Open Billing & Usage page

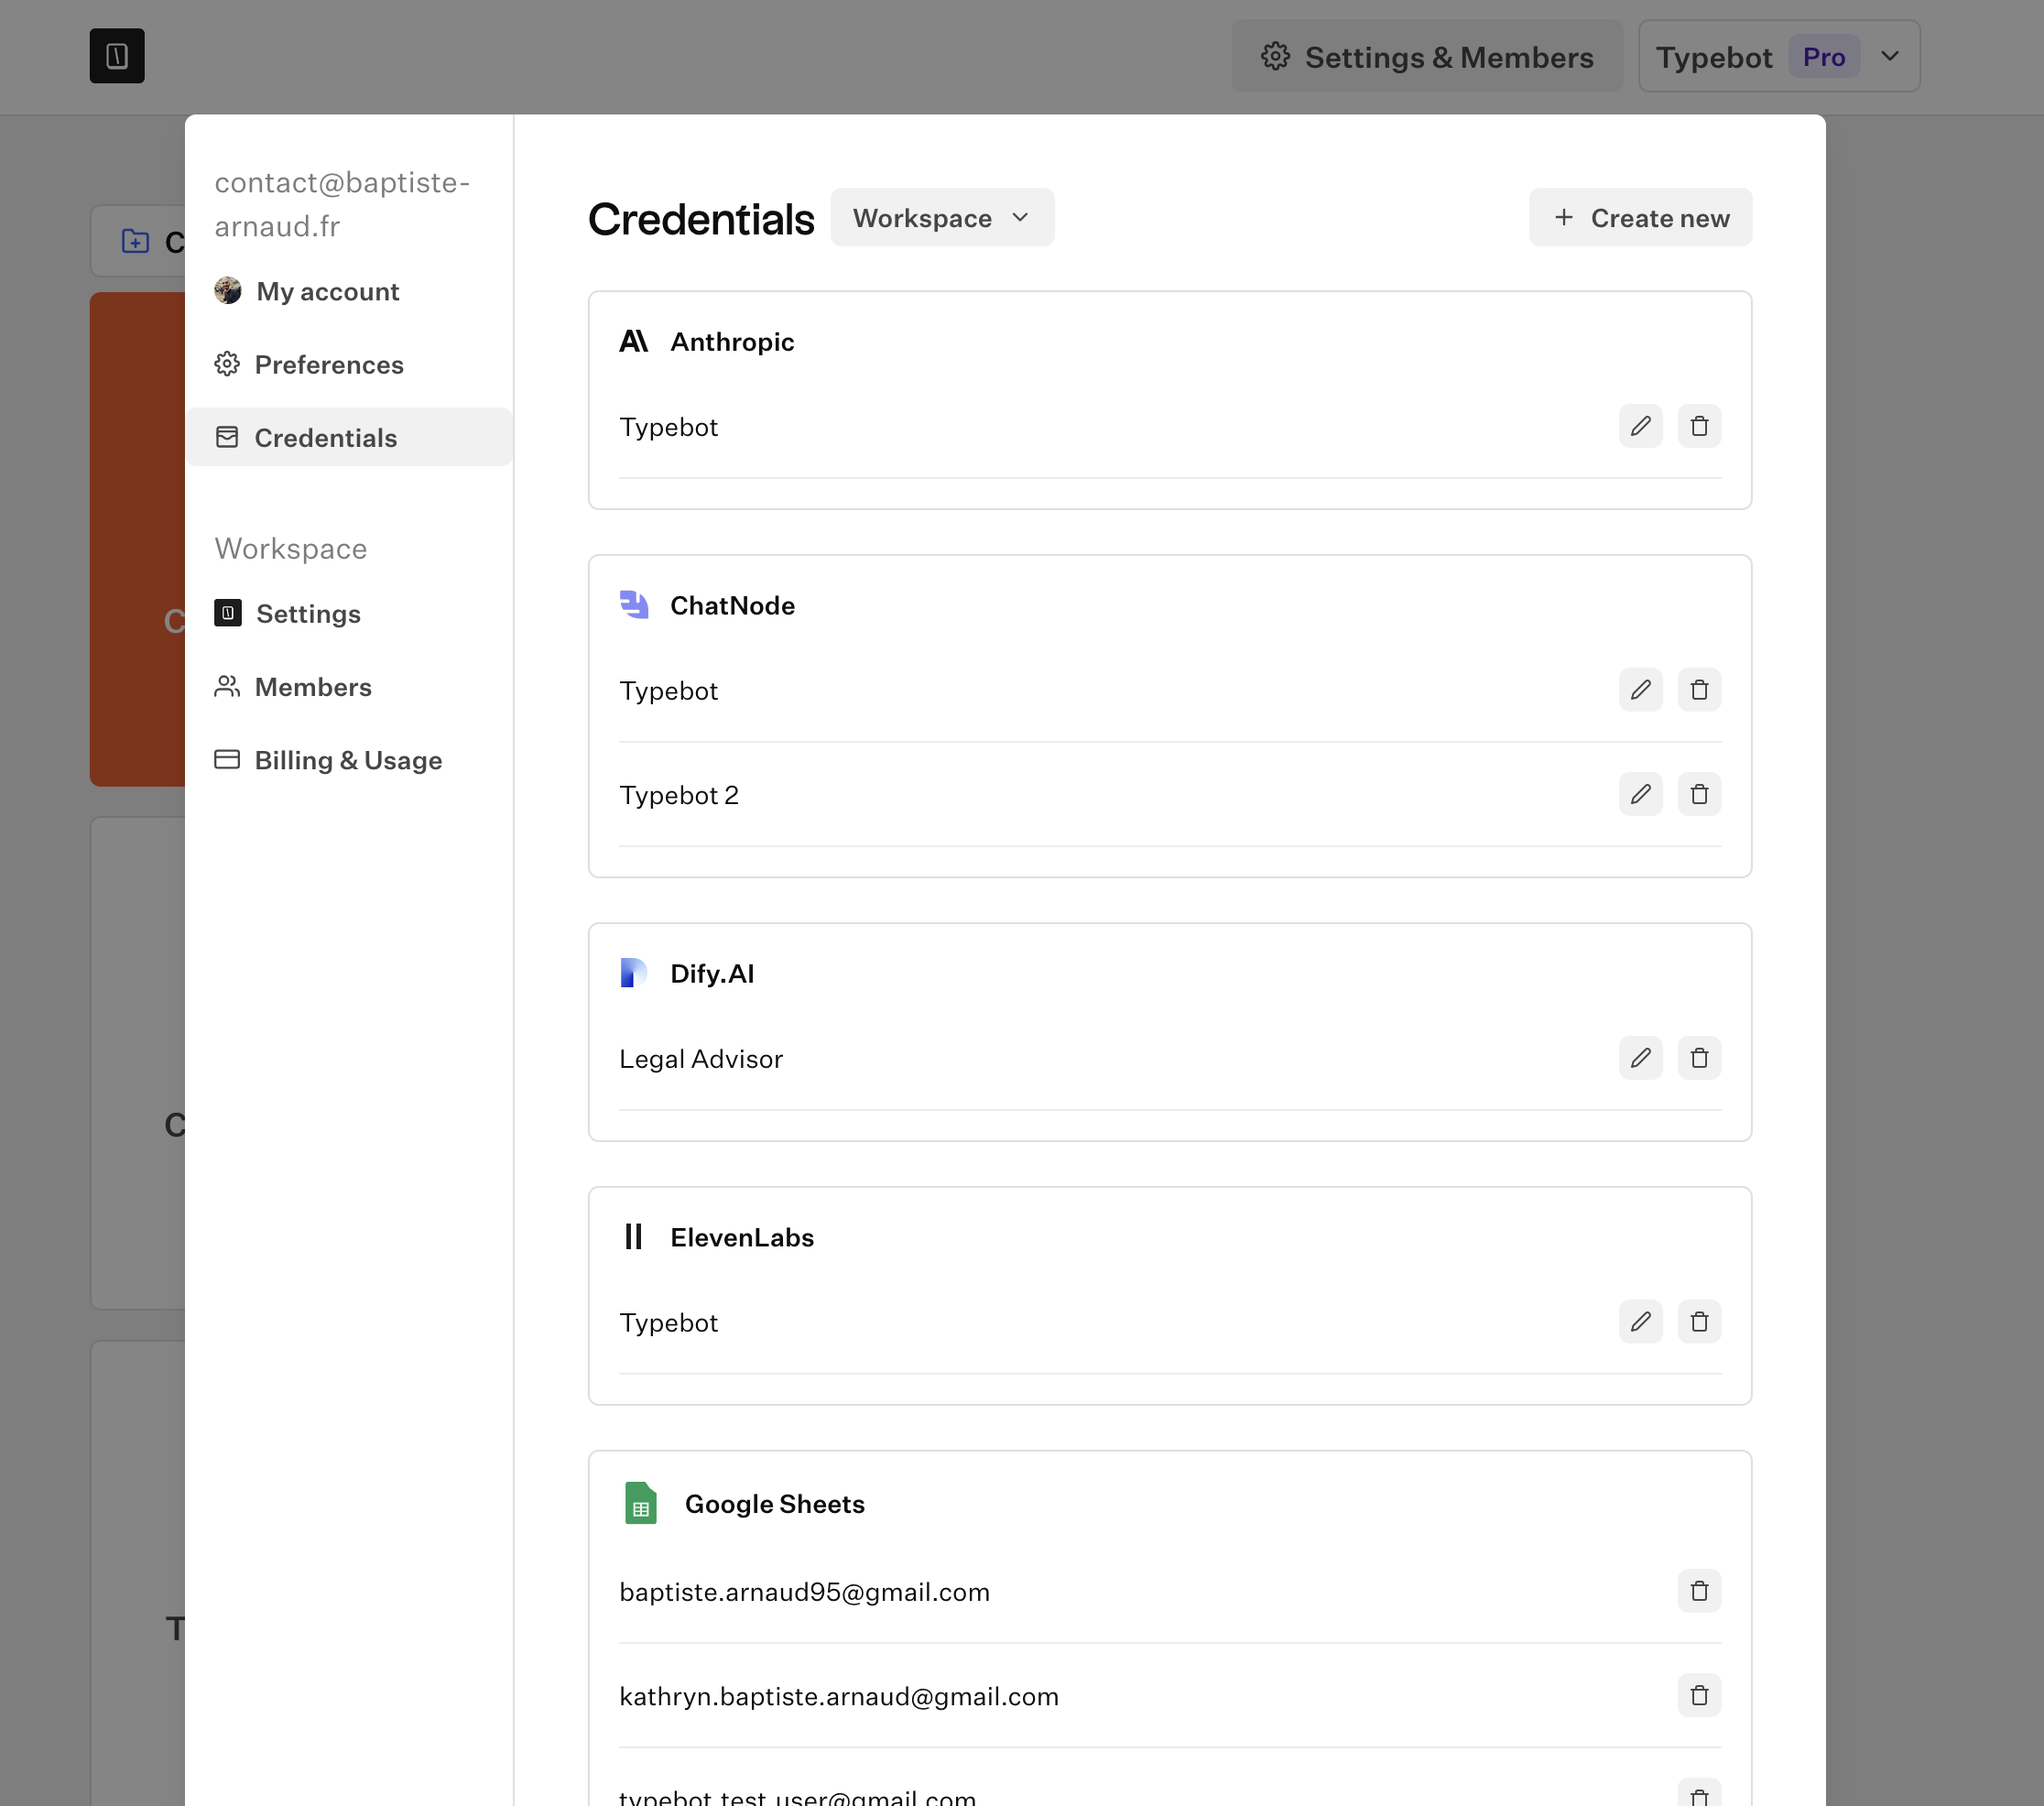click(347, 761)
